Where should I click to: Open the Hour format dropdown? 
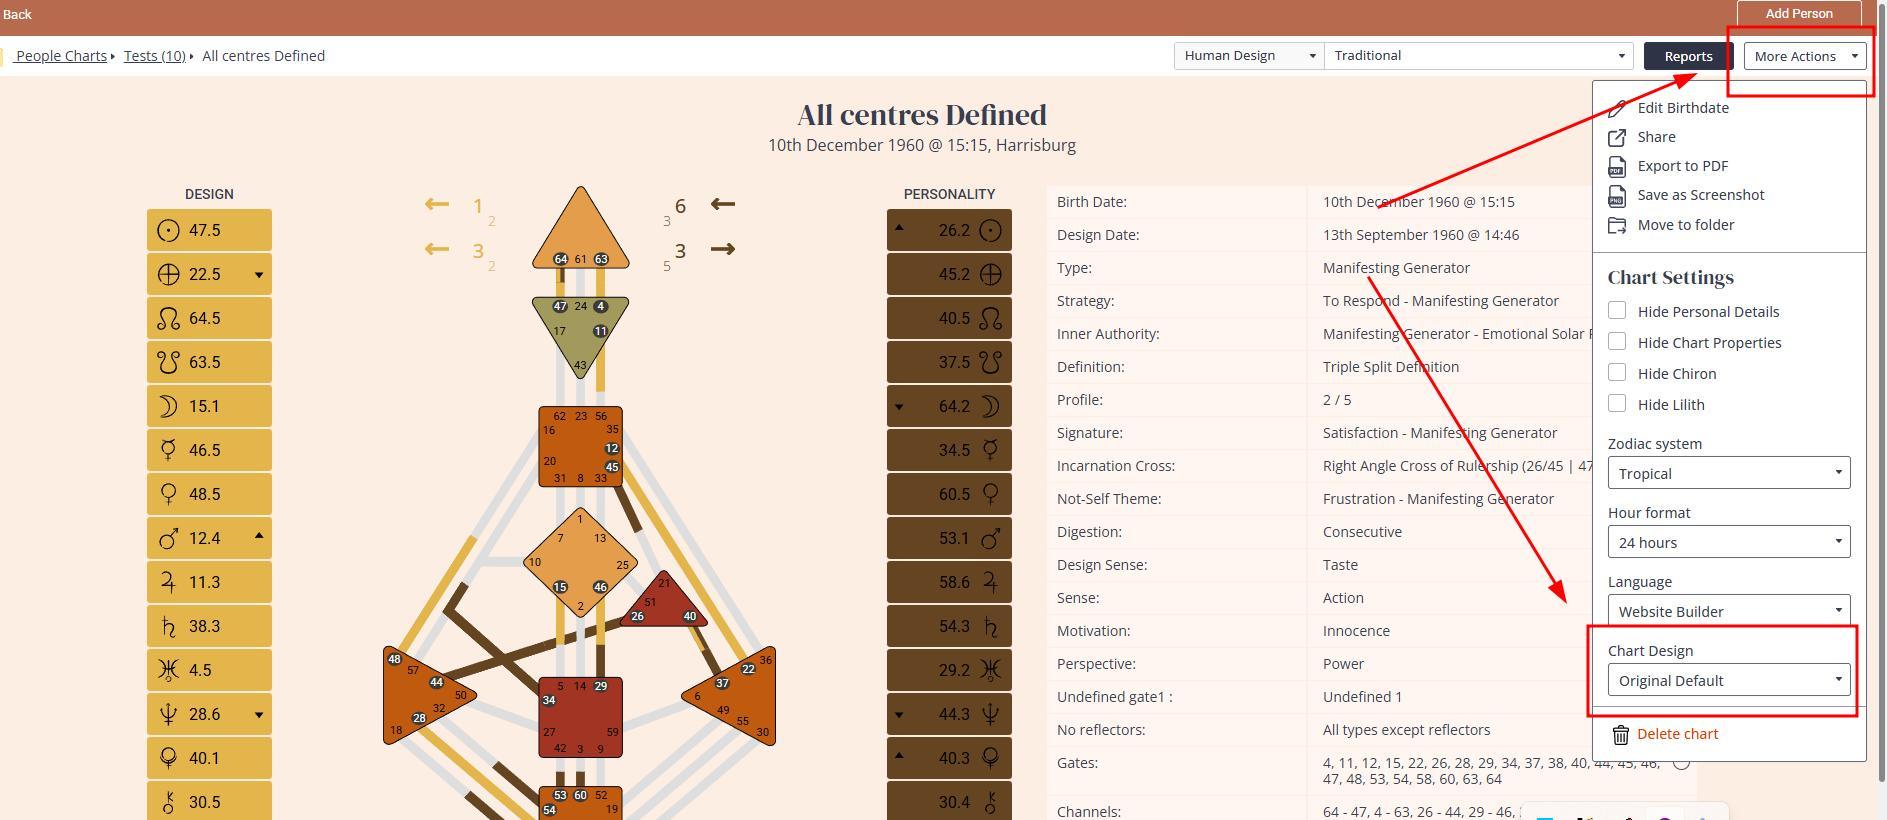point(1728,542)
